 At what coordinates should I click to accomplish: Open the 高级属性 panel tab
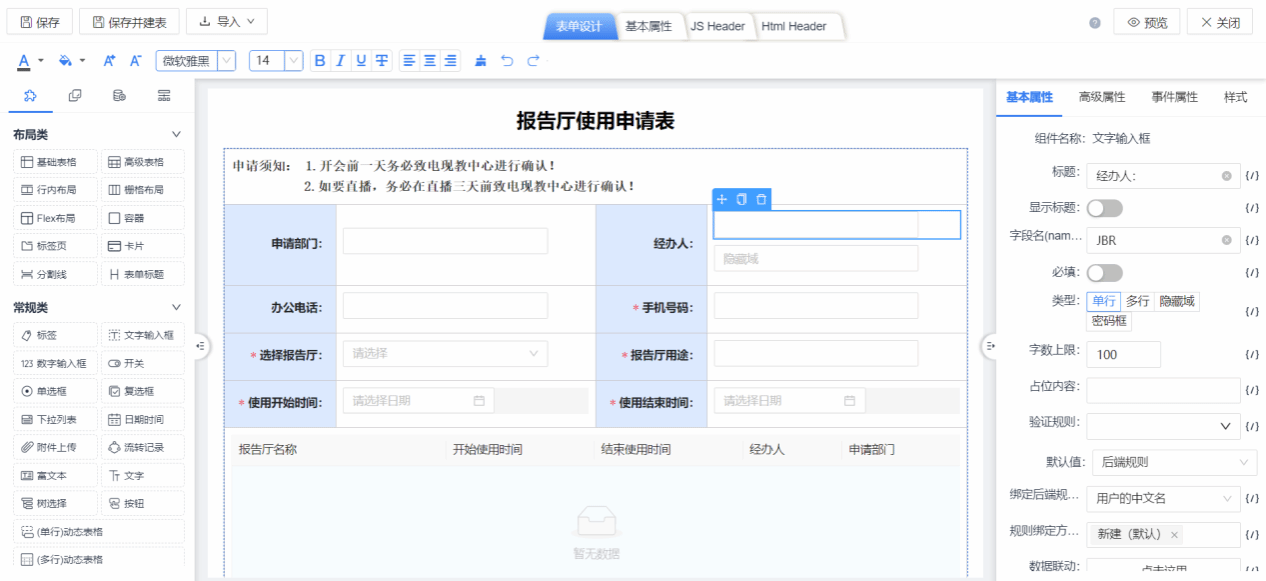[1101, 97]
